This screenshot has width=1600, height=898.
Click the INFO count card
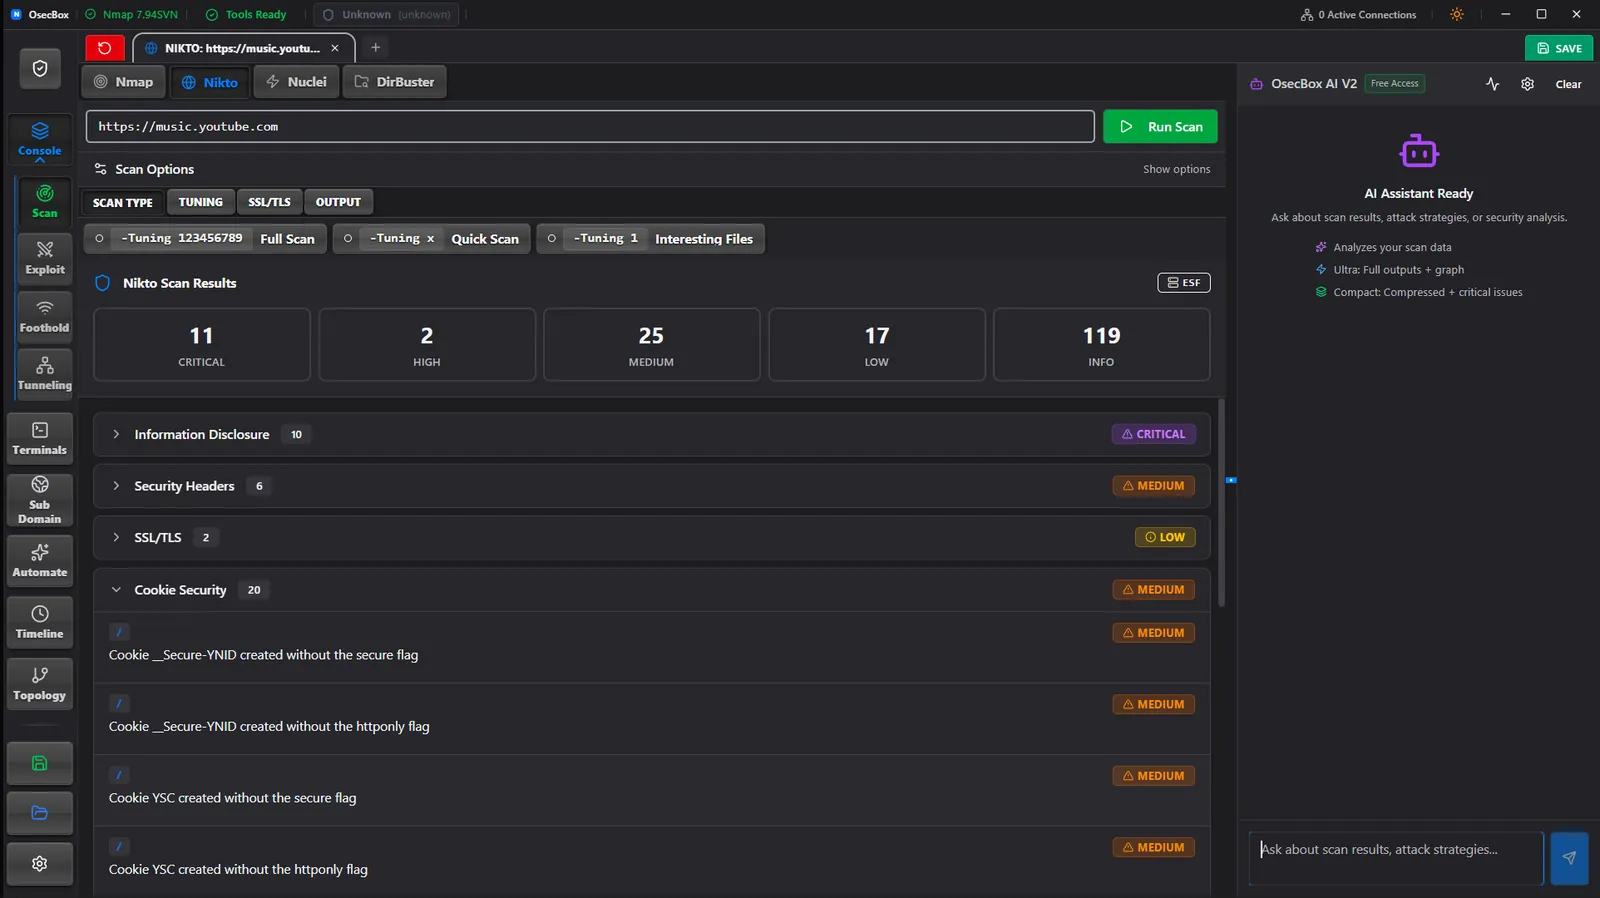1101,345
